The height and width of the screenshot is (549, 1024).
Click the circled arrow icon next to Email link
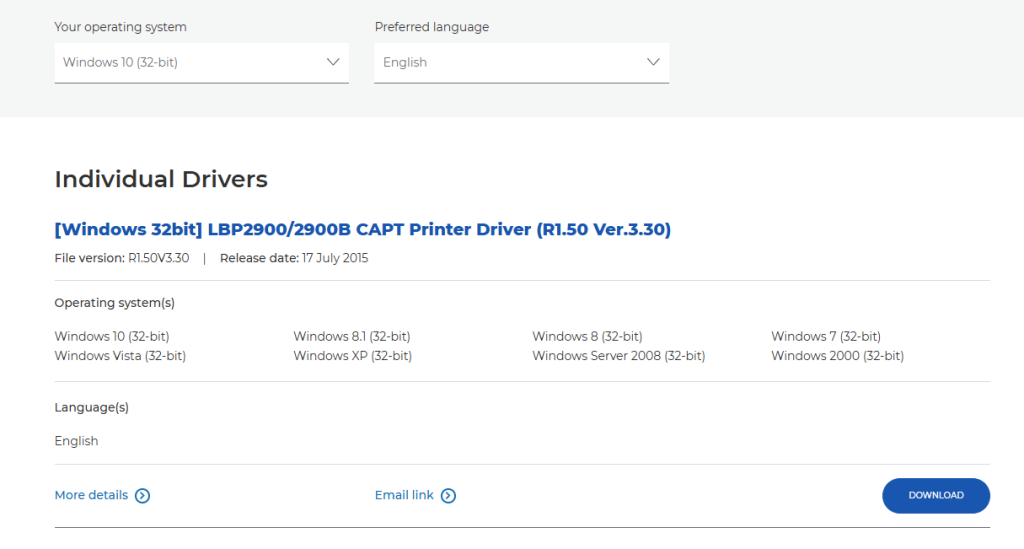coord(448,495)
